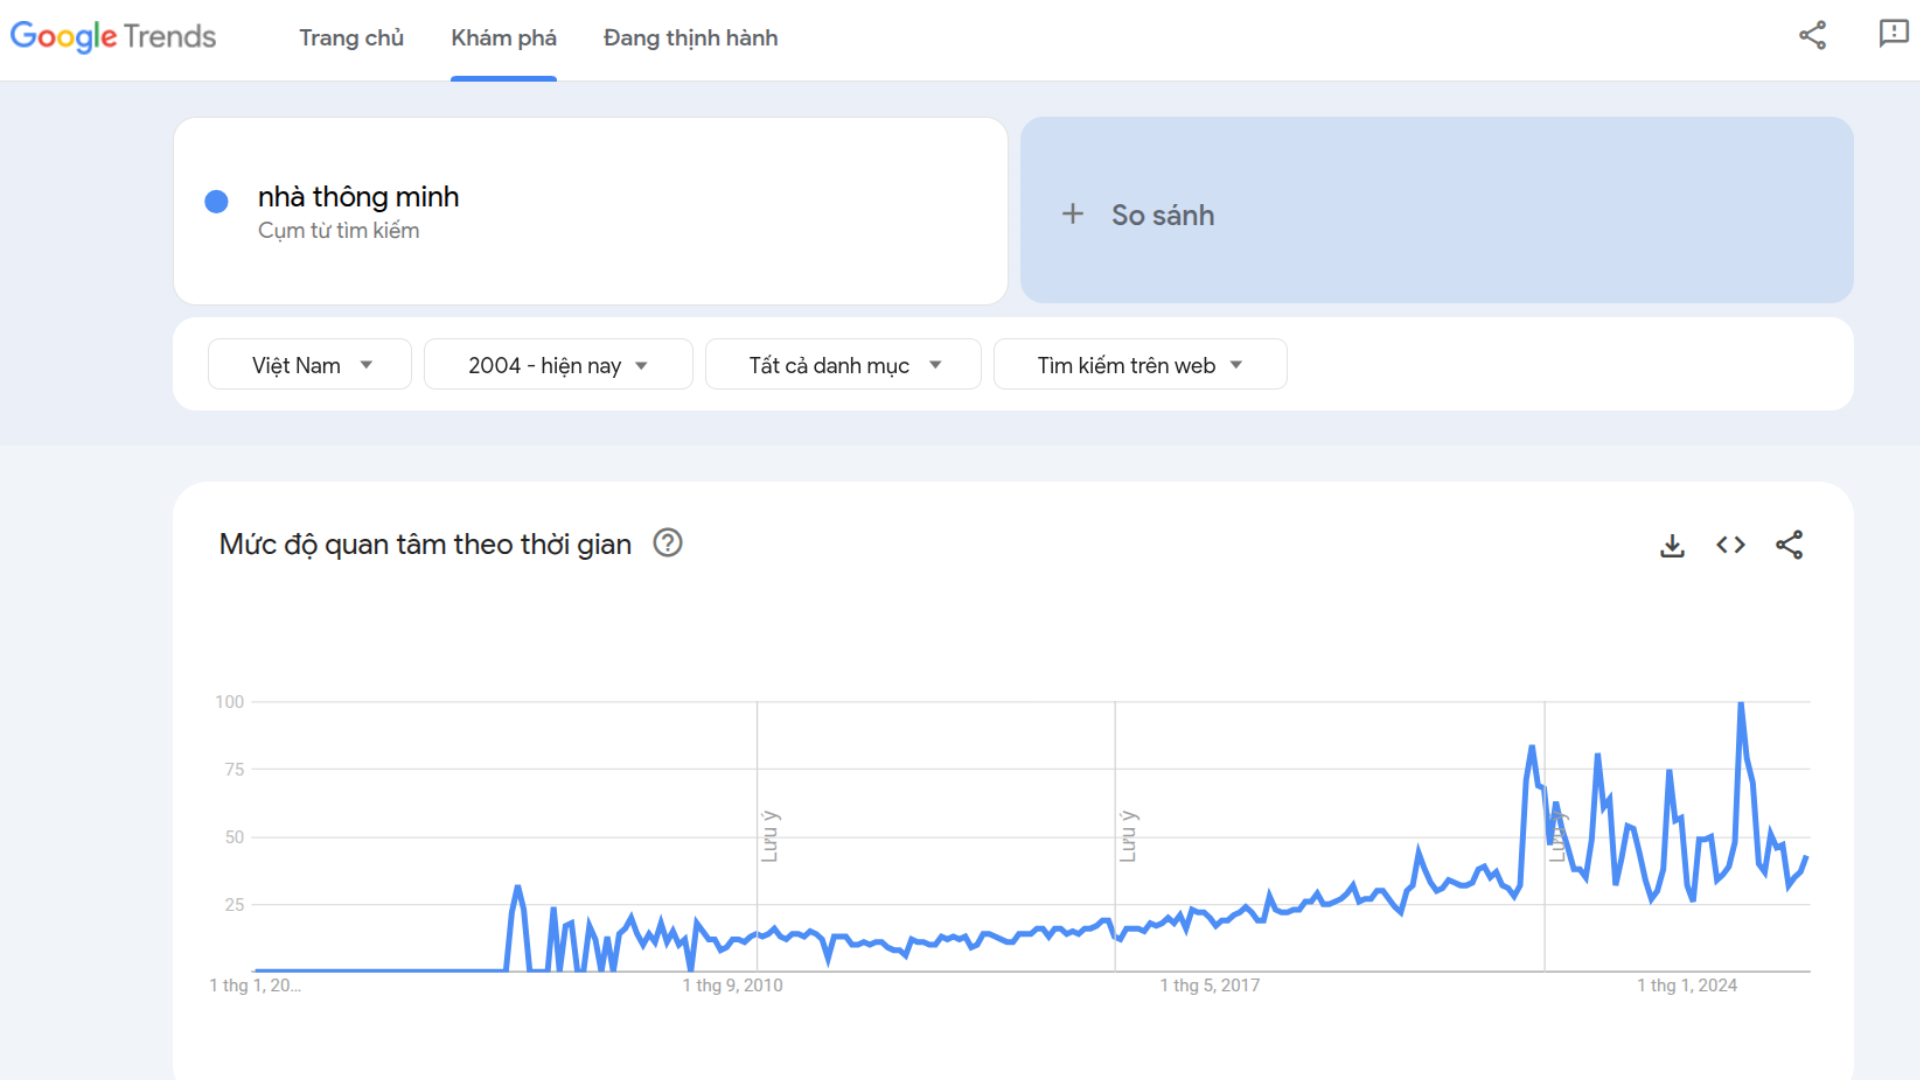Select the Khám phá tab

(503, 38)
